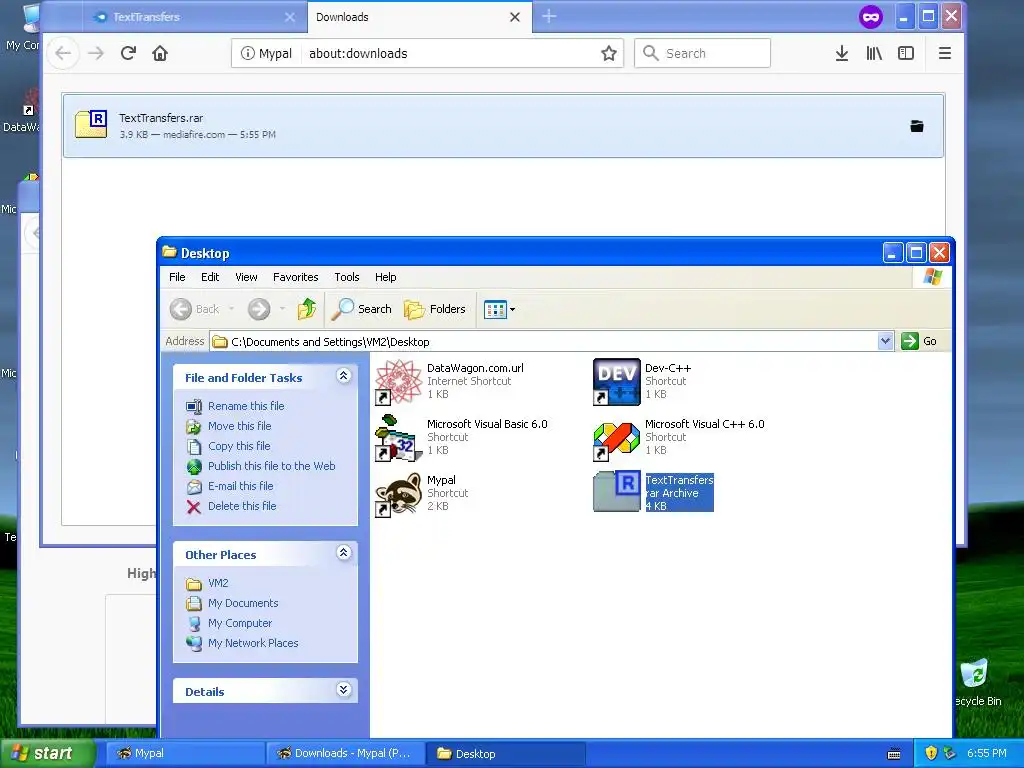Focus the Mypal Search box
The height and width of the screenshot is (768, 1024).
click(x=703, y=53)
